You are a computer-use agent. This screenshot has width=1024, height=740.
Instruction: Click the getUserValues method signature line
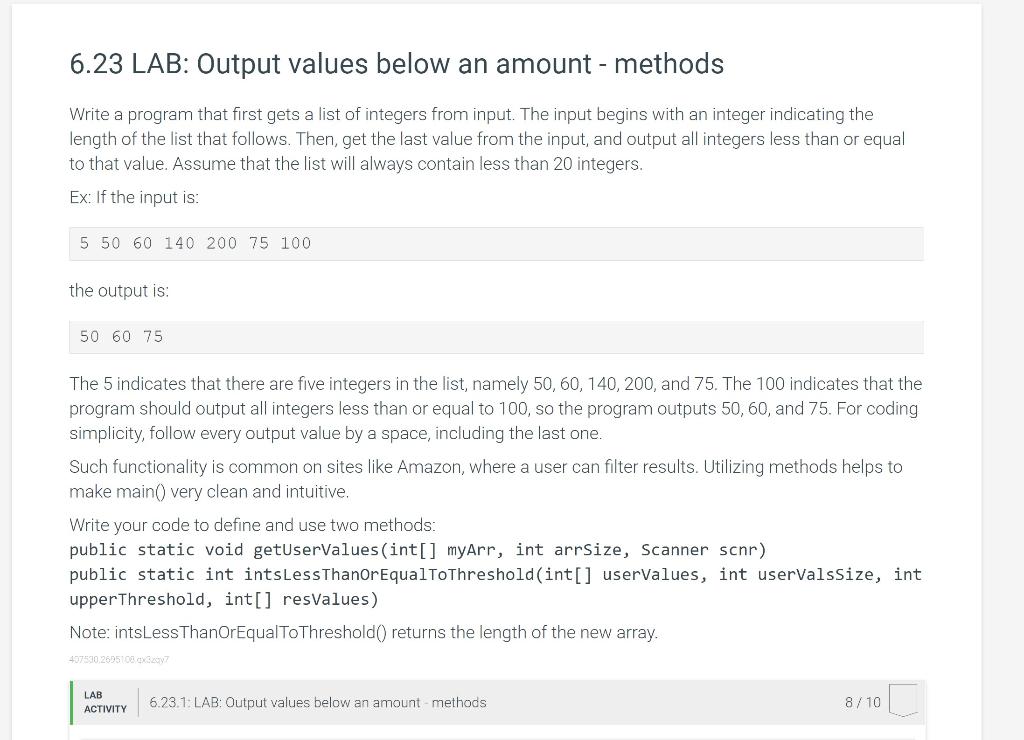(418, 550)
